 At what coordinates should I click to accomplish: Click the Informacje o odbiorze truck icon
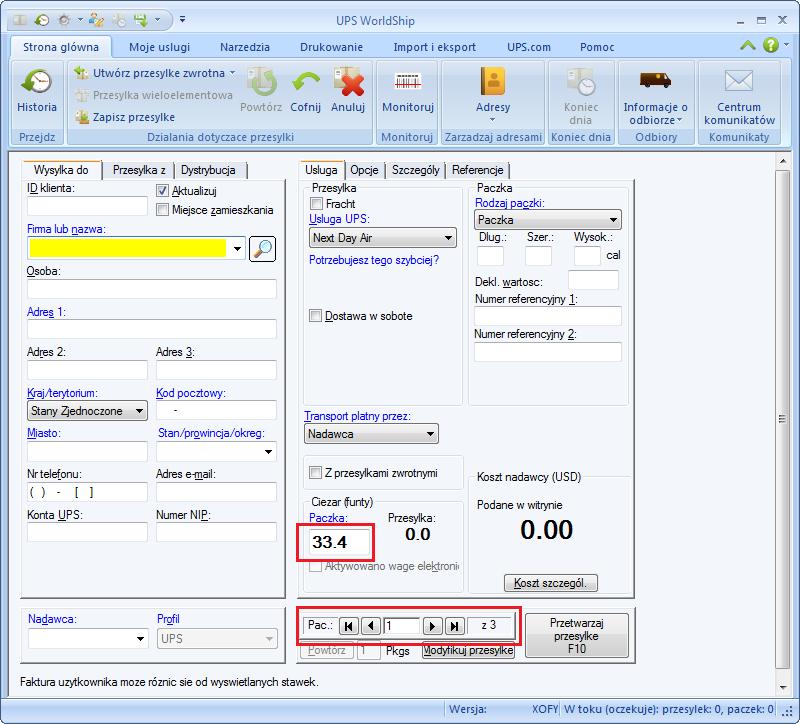(x=655, y=80)
